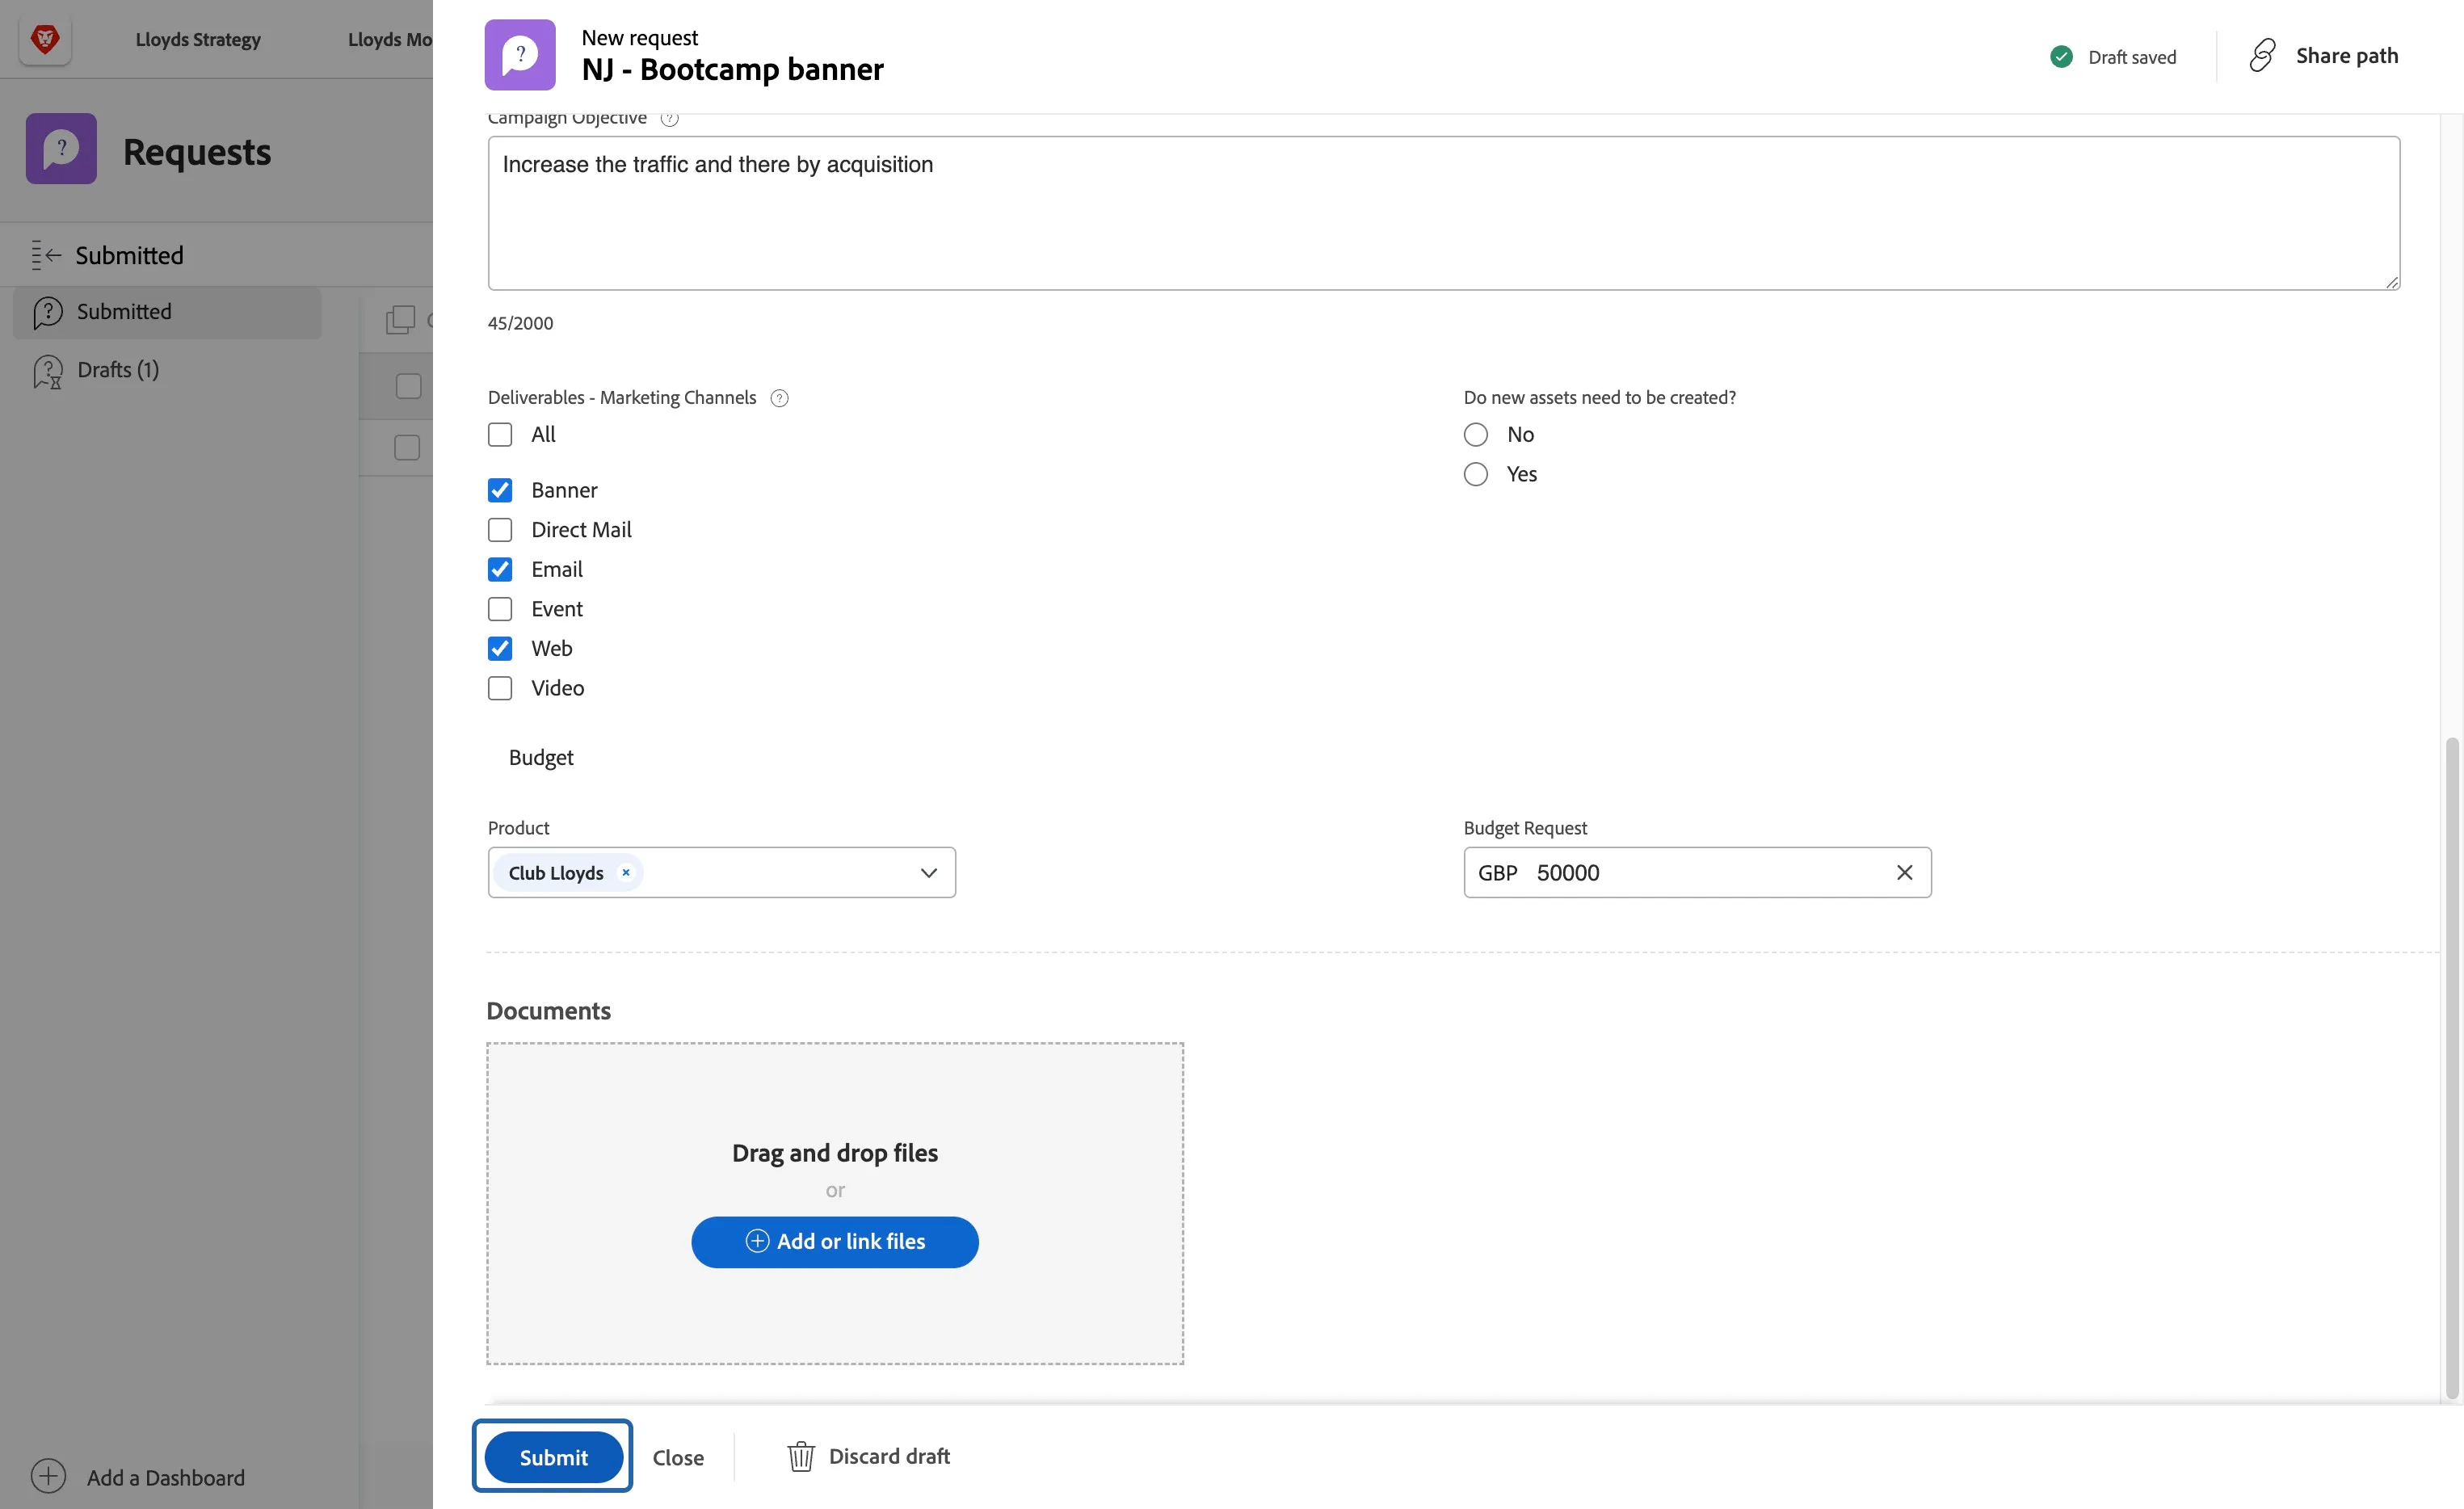Remove Club Lloyds tag from Product
The width and height of the screenshot is (2464, 1509).
click(x=626, y=872)
